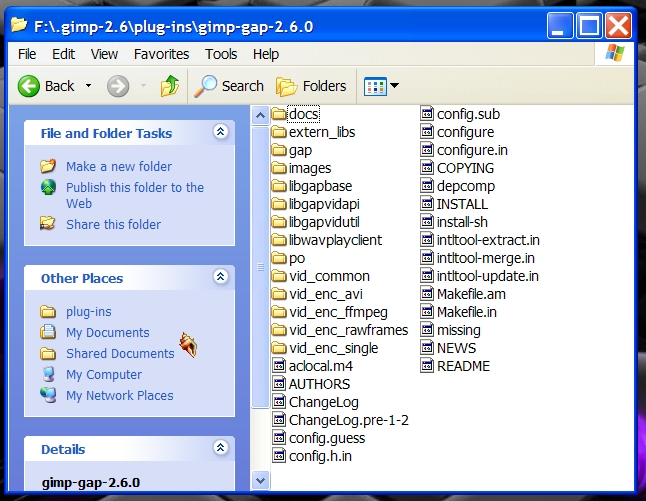
Task: Open My Network Places link
Action: [x=119, y=396]
